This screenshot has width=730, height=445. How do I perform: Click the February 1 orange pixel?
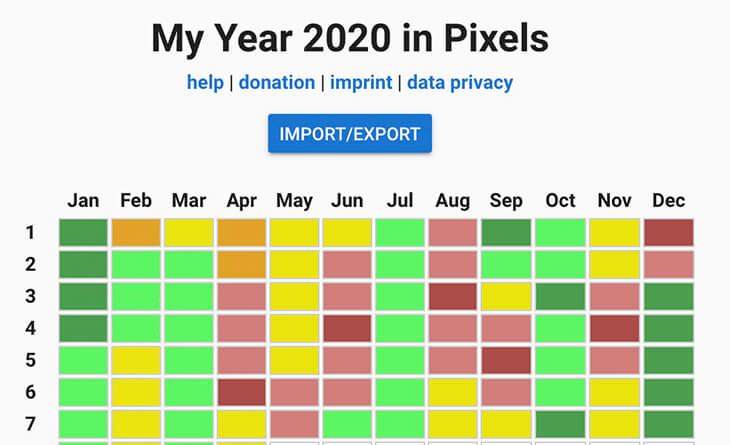click(x=136, y=233)
